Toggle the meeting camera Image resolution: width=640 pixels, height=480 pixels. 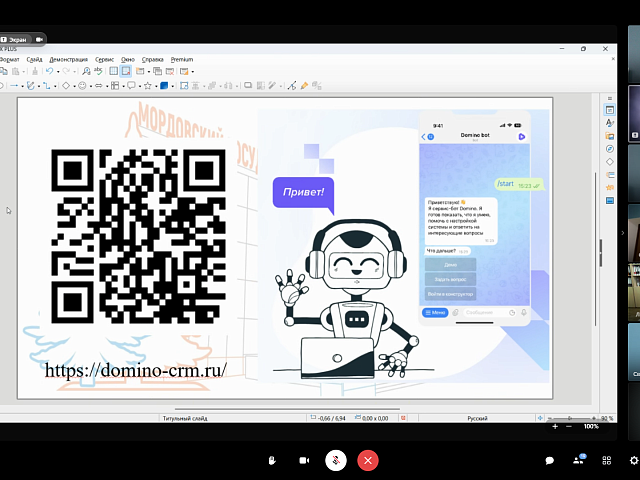pyautogui.click(x=304, y=460)
